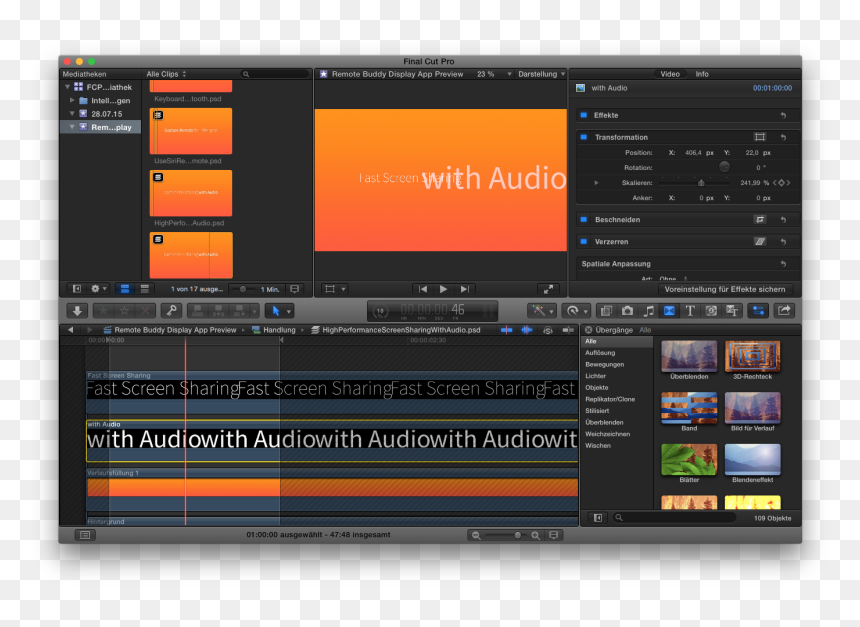Expand the Intell...gen folder
The image size is (860, 627).
[72, 100]
